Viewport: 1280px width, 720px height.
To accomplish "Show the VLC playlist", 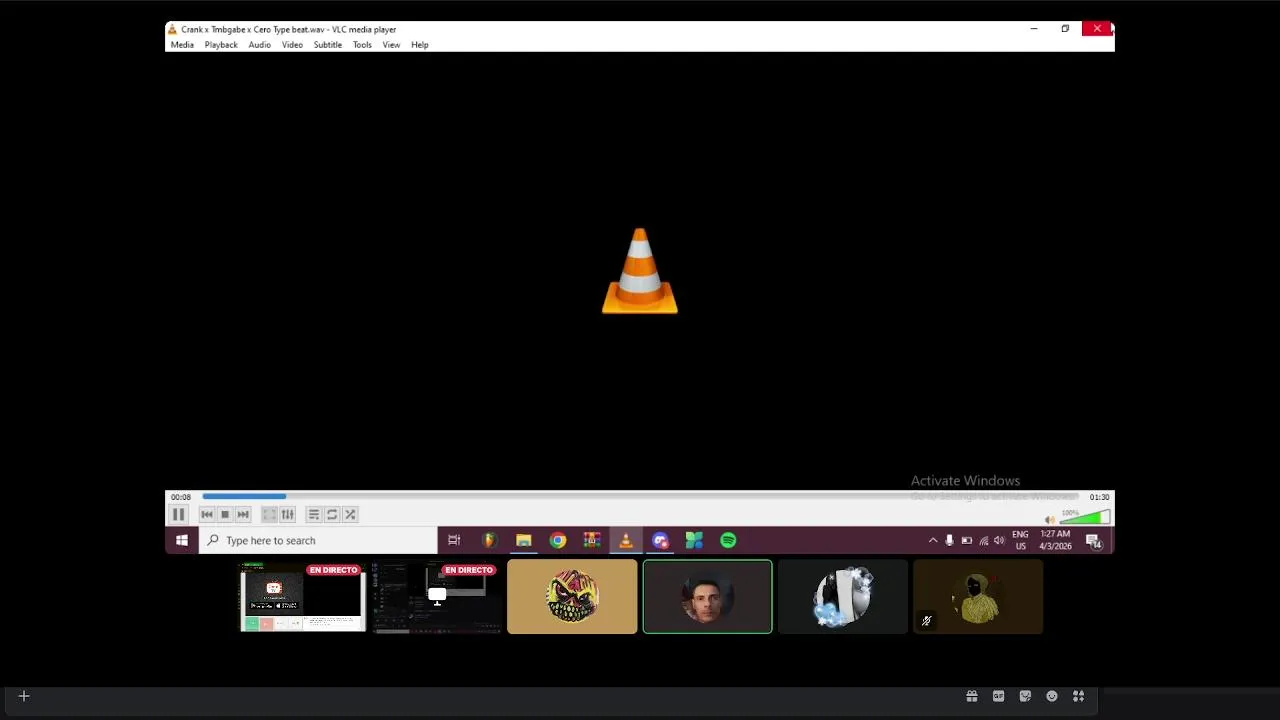I will click(x=314, y=514).
